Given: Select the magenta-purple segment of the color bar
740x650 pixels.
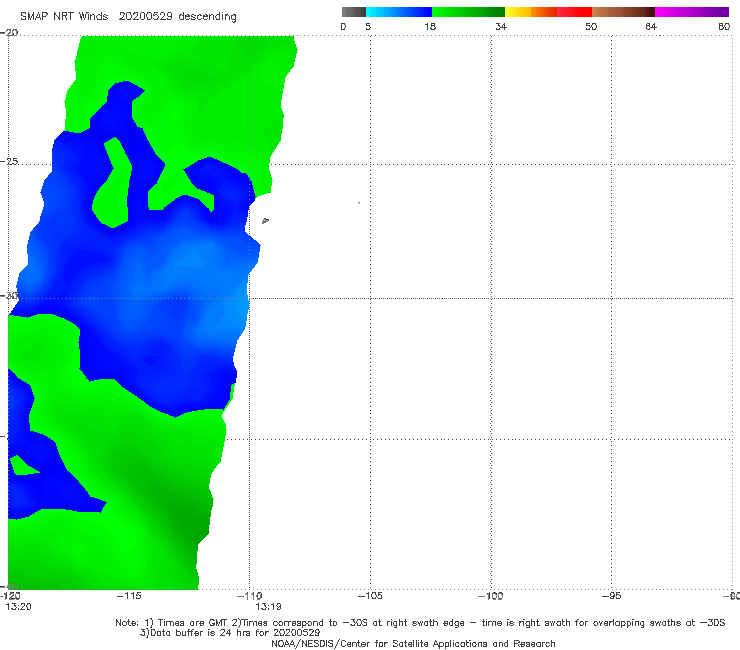Looking at the screenshot, I should click(x=692, y=12).
